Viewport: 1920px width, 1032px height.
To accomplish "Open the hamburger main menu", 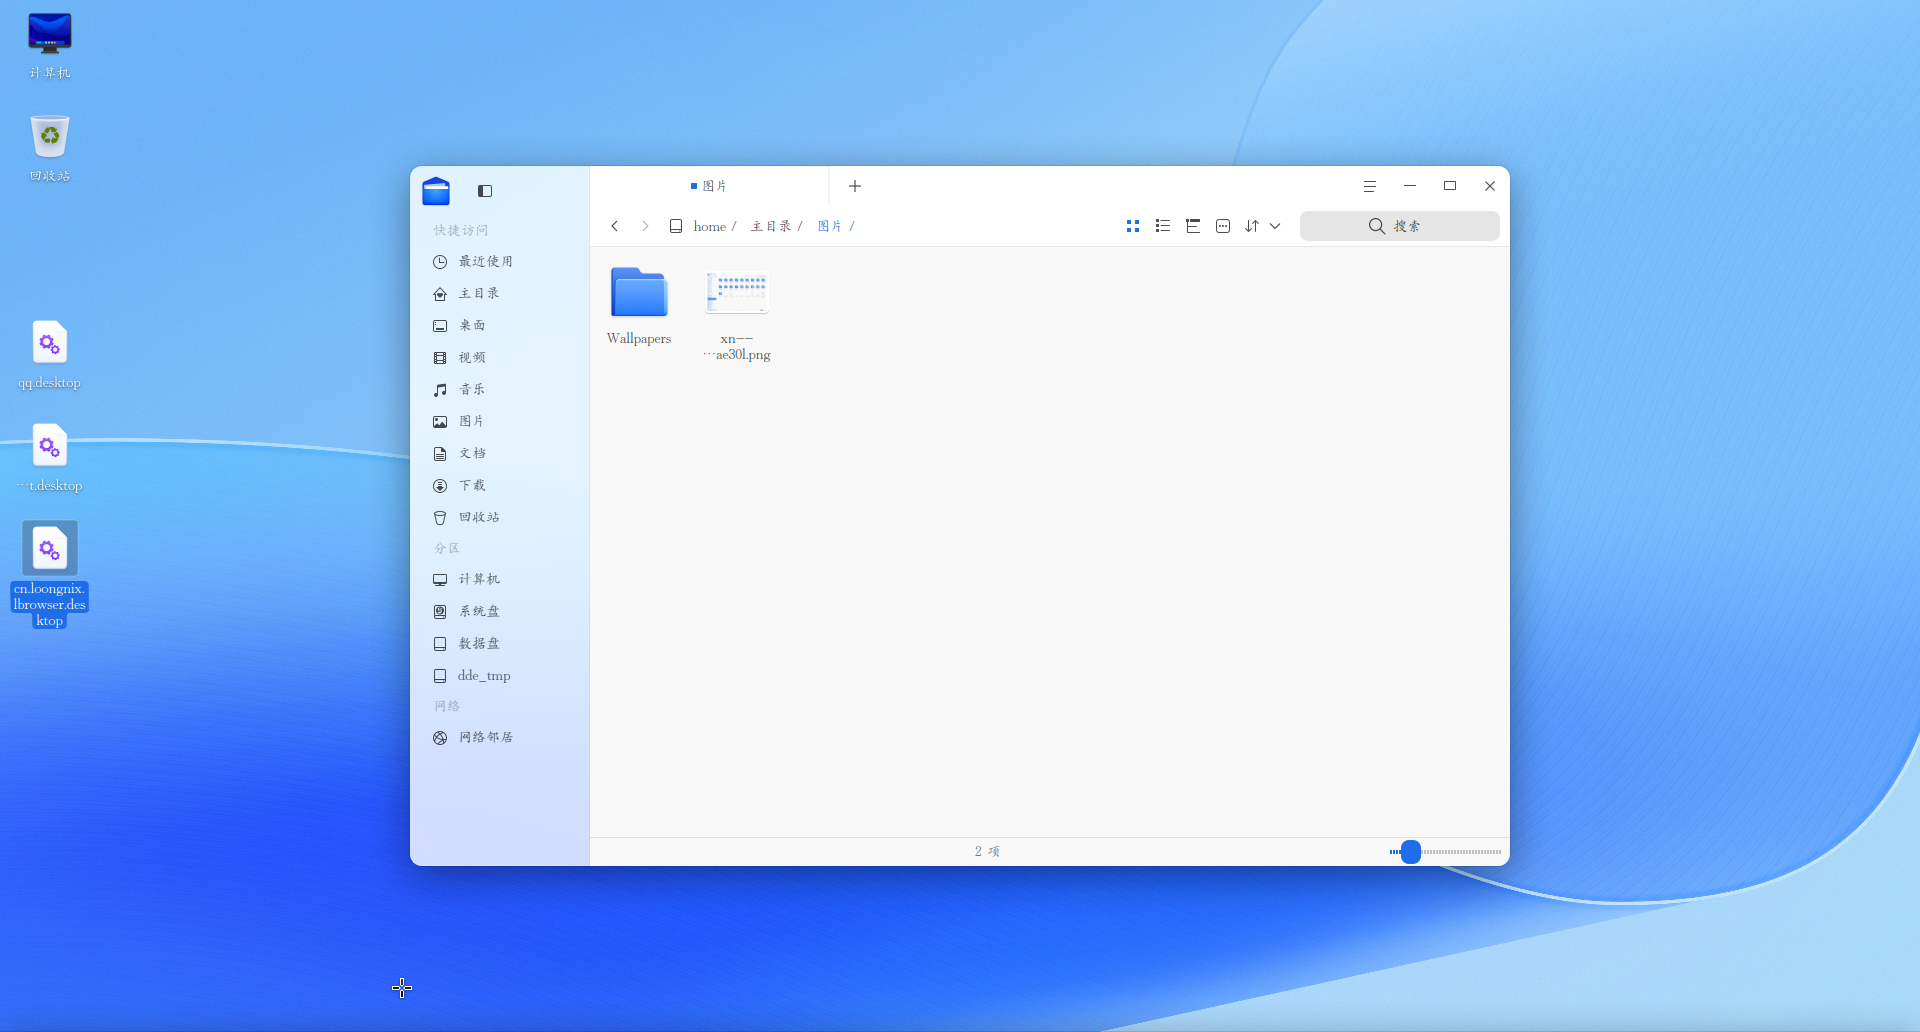I will [1370, 186].
